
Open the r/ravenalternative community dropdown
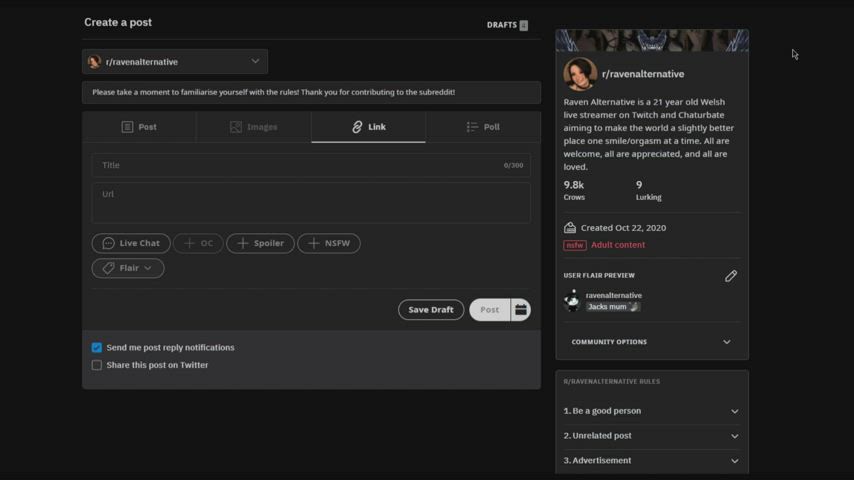coord(175,62)
